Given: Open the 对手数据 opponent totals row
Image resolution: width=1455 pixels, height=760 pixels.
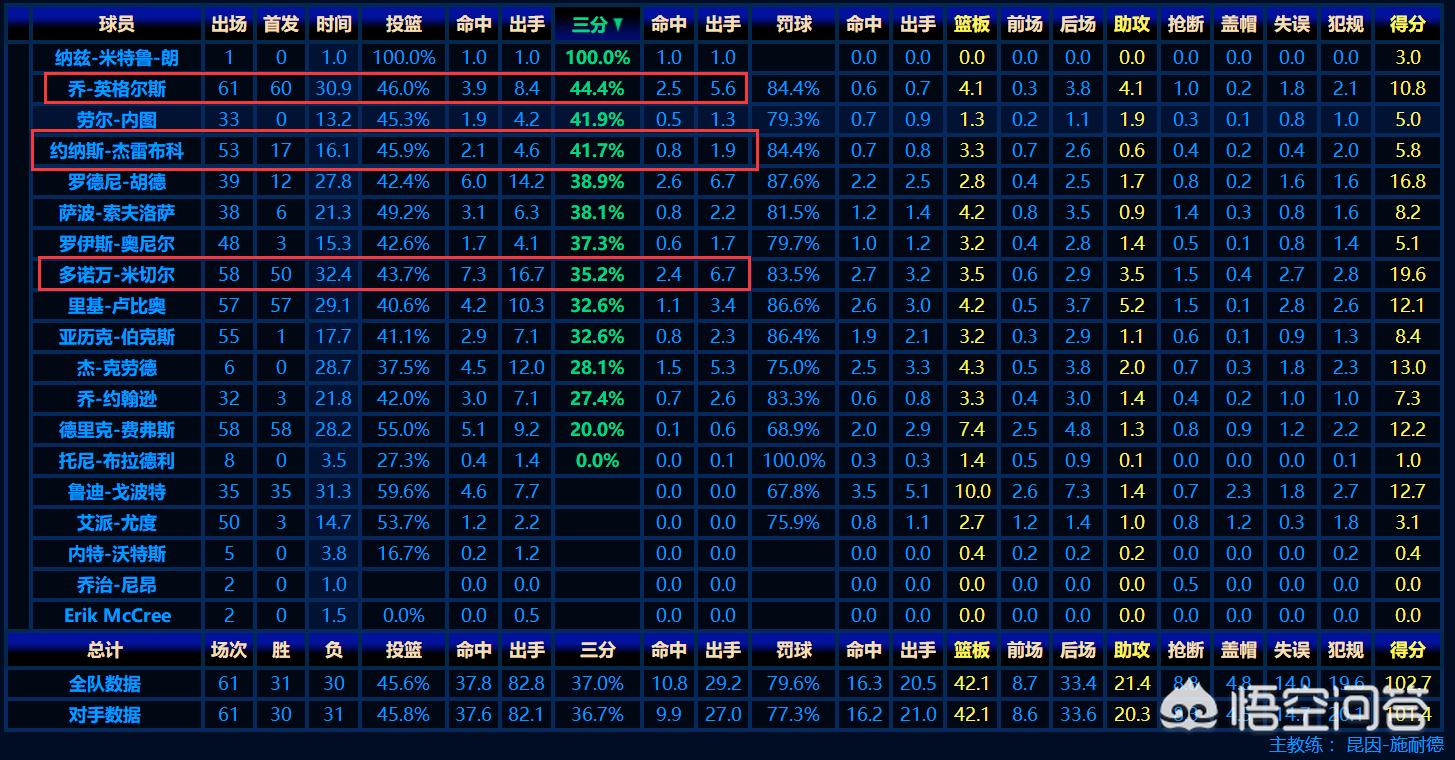Looking at the screenshot, I should [x=105, y=715].
